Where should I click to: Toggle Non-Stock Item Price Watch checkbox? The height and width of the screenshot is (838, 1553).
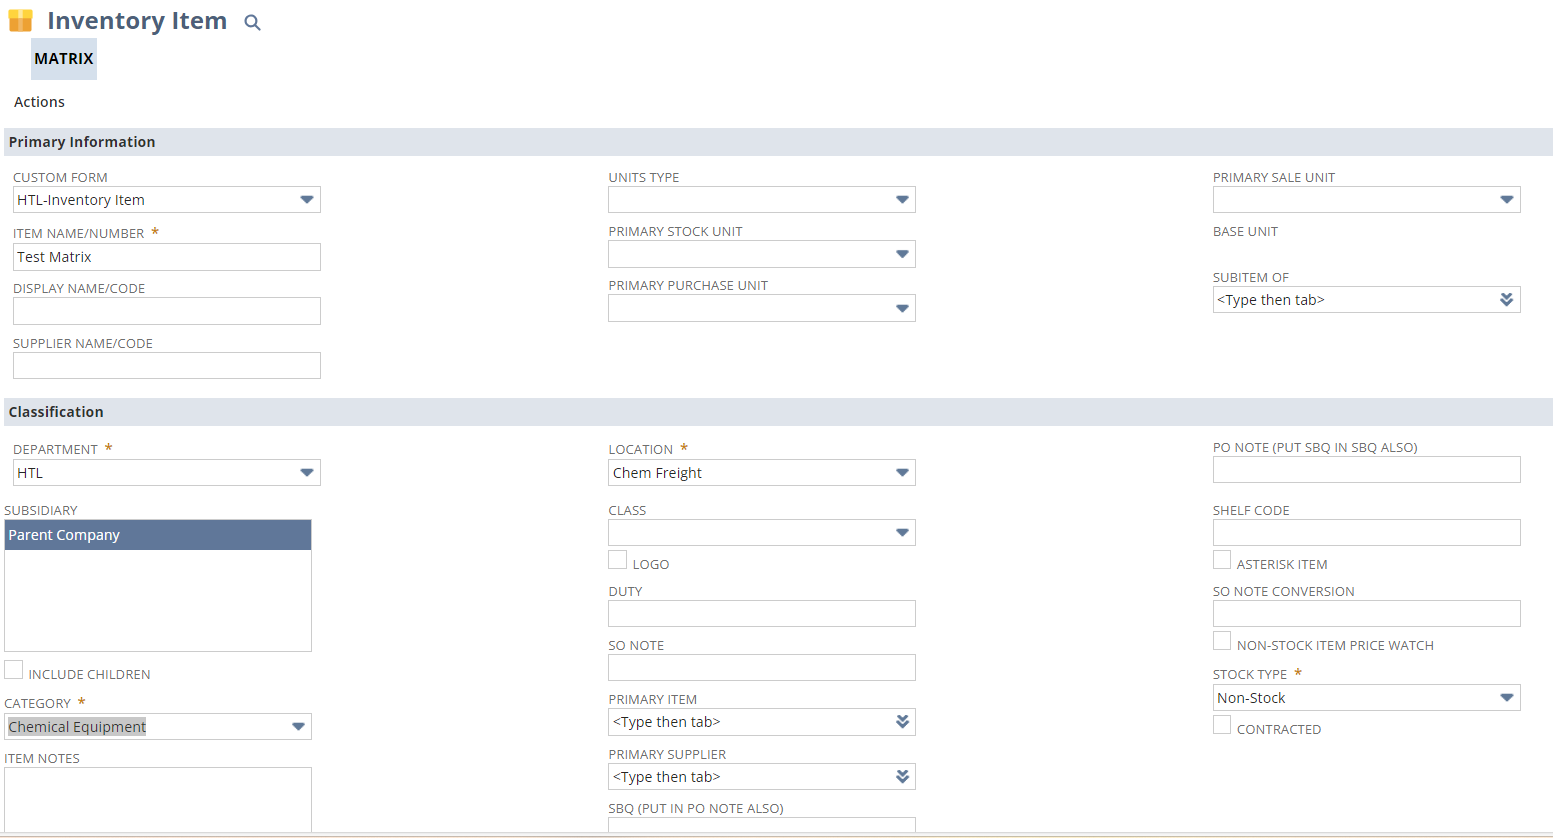[x=1222, y=641]
